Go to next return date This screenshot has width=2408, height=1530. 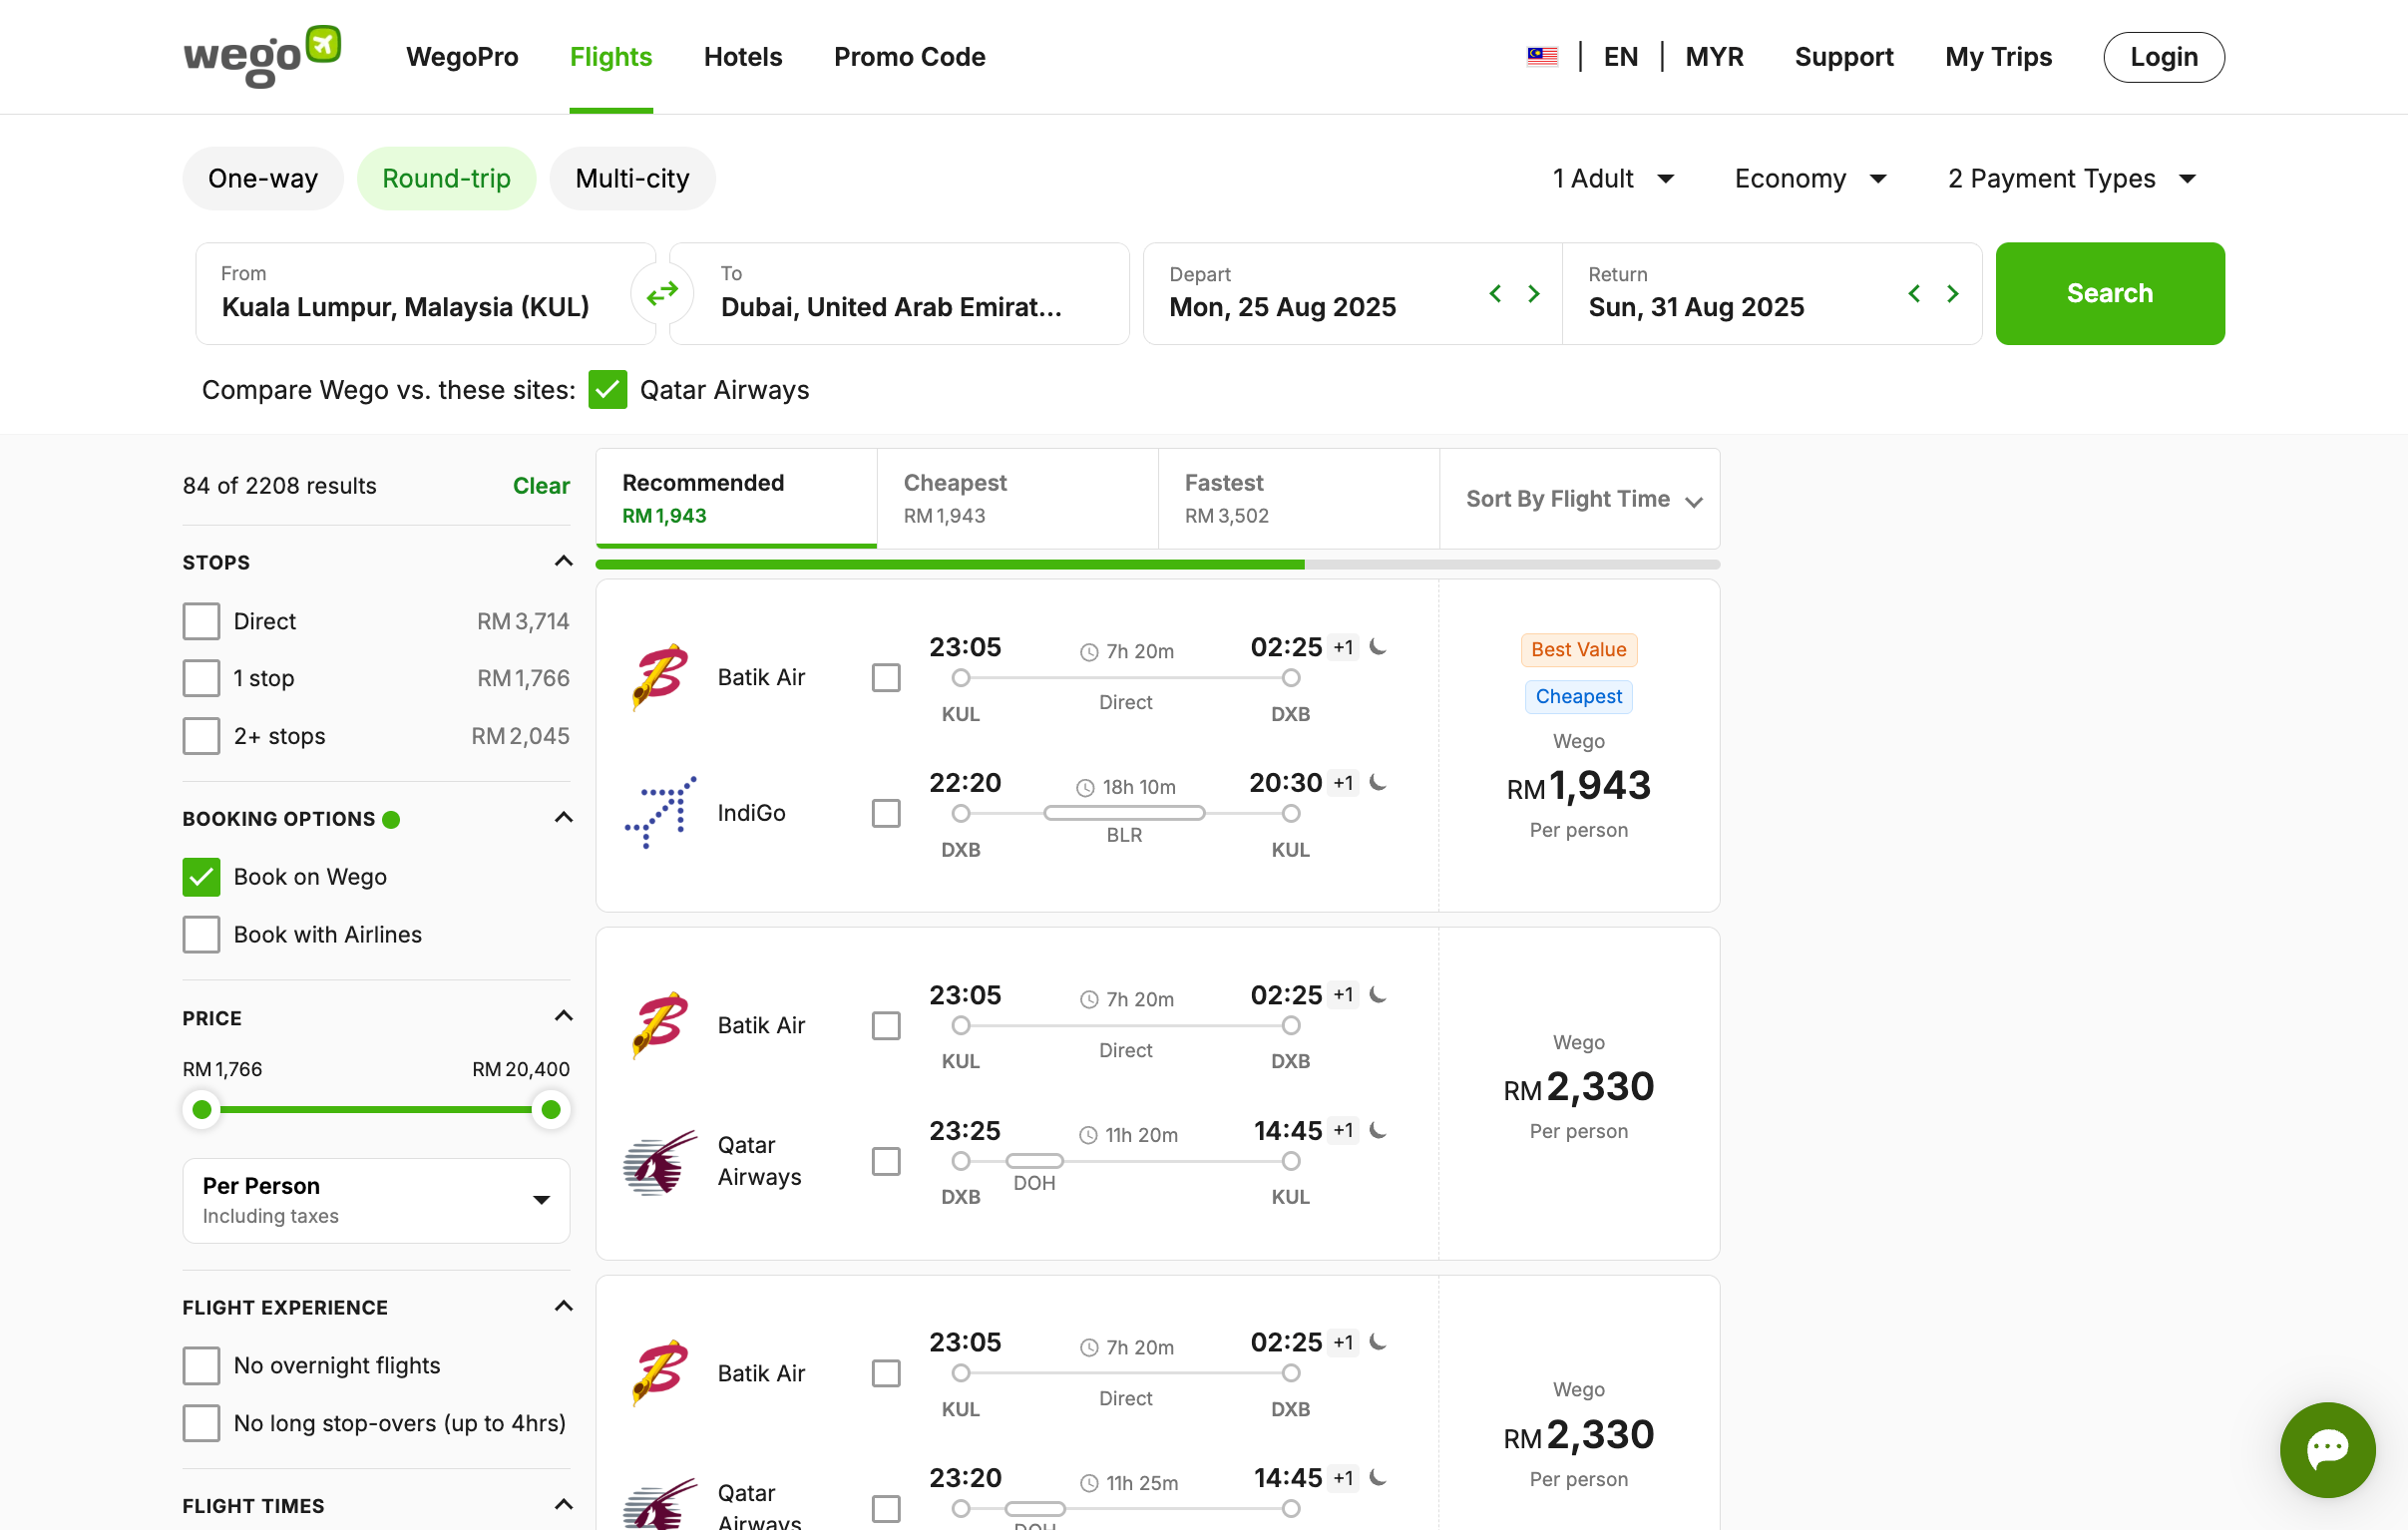pyautogui.click(x=1952, y=293)
